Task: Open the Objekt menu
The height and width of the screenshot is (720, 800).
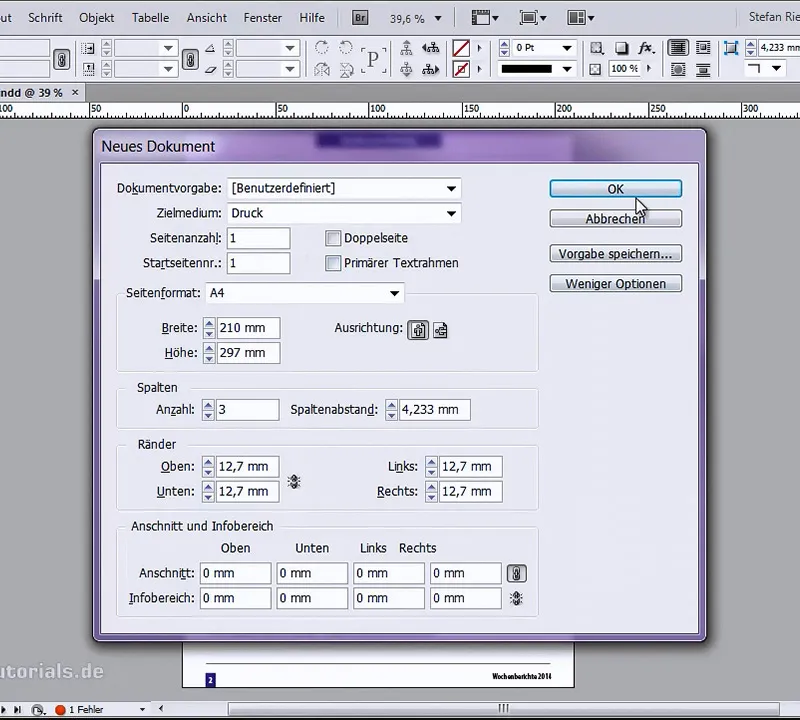Action: [96, 18]
